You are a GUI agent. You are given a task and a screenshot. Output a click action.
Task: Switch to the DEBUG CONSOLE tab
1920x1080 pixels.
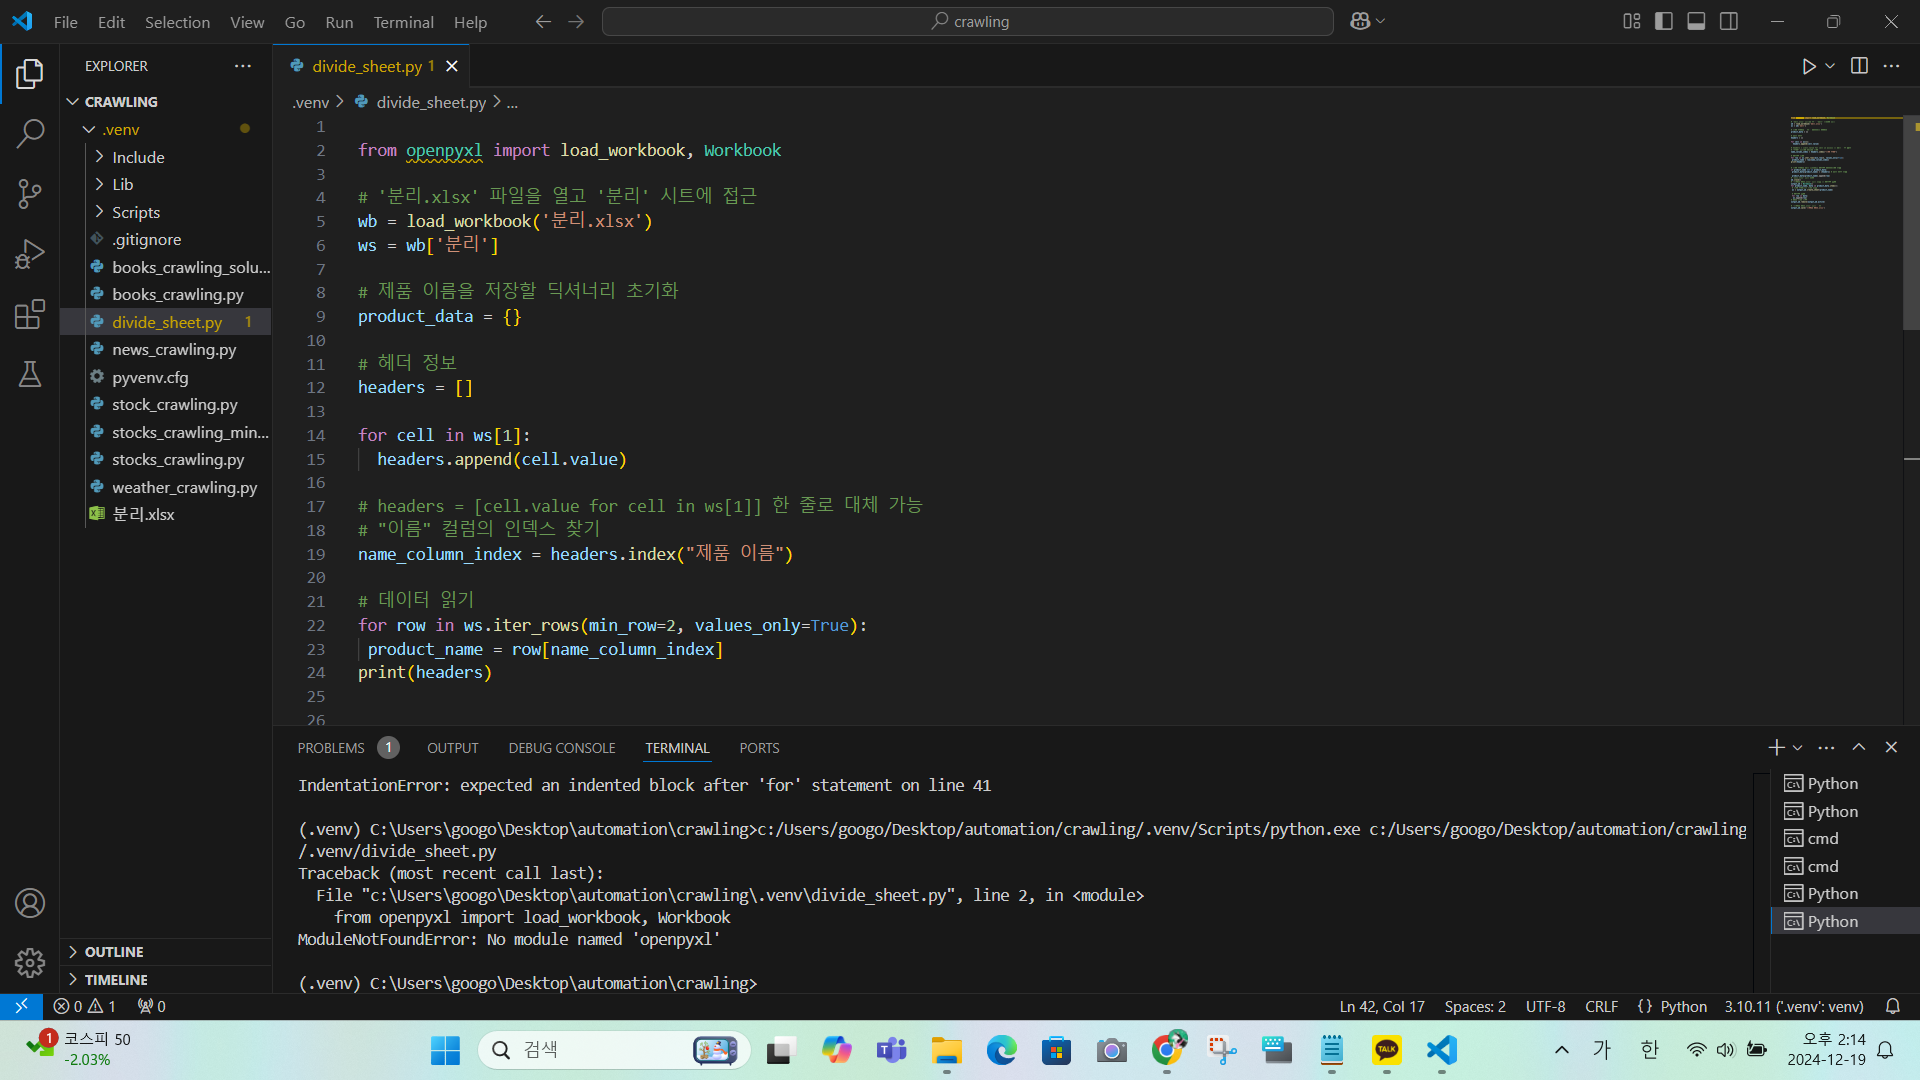(x=561, y=748)
